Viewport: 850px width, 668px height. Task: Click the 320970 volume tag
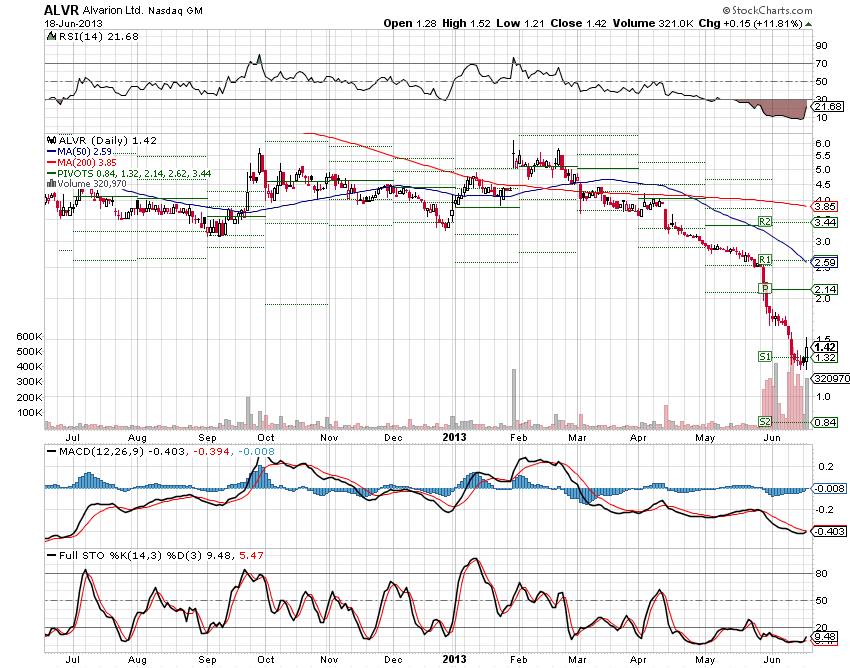point(829,378)
